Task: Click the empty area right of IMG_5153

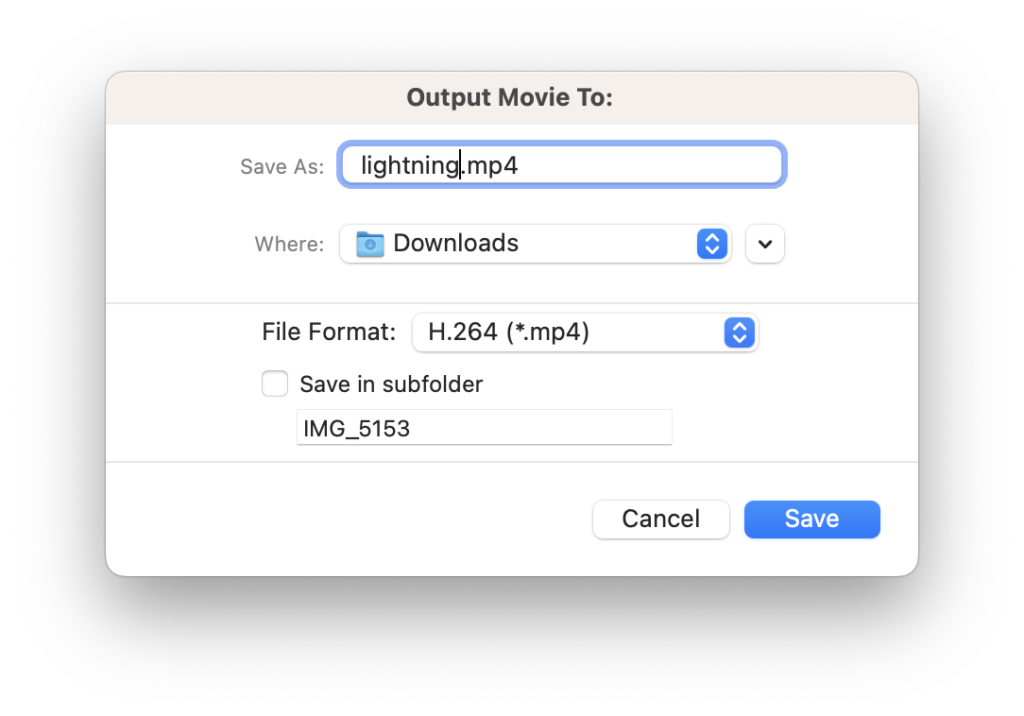Action: (541, 428)
